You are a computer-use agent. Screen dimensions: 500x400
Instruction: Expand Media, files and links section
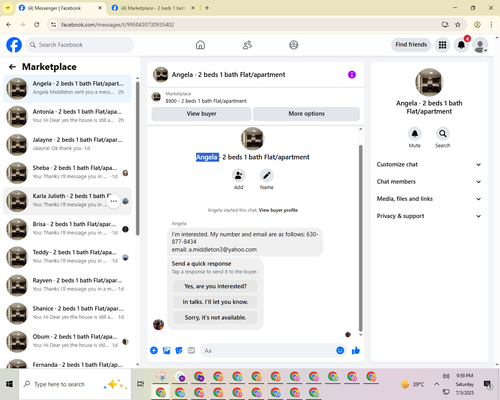(429, 199)
